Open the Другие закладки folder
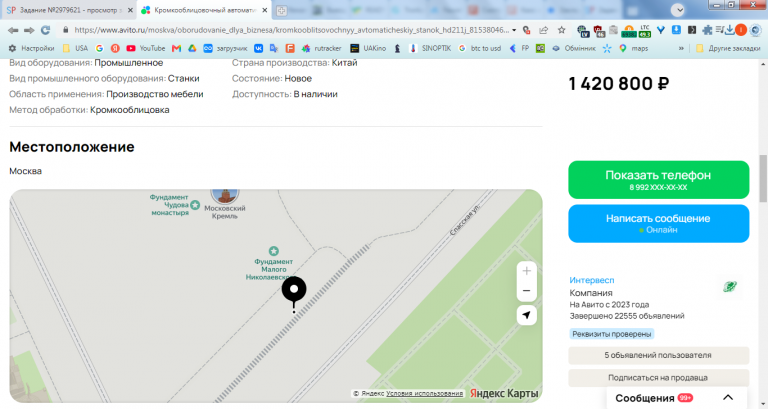768x409 pixels. pyautogui.click(x=728, y=48)
